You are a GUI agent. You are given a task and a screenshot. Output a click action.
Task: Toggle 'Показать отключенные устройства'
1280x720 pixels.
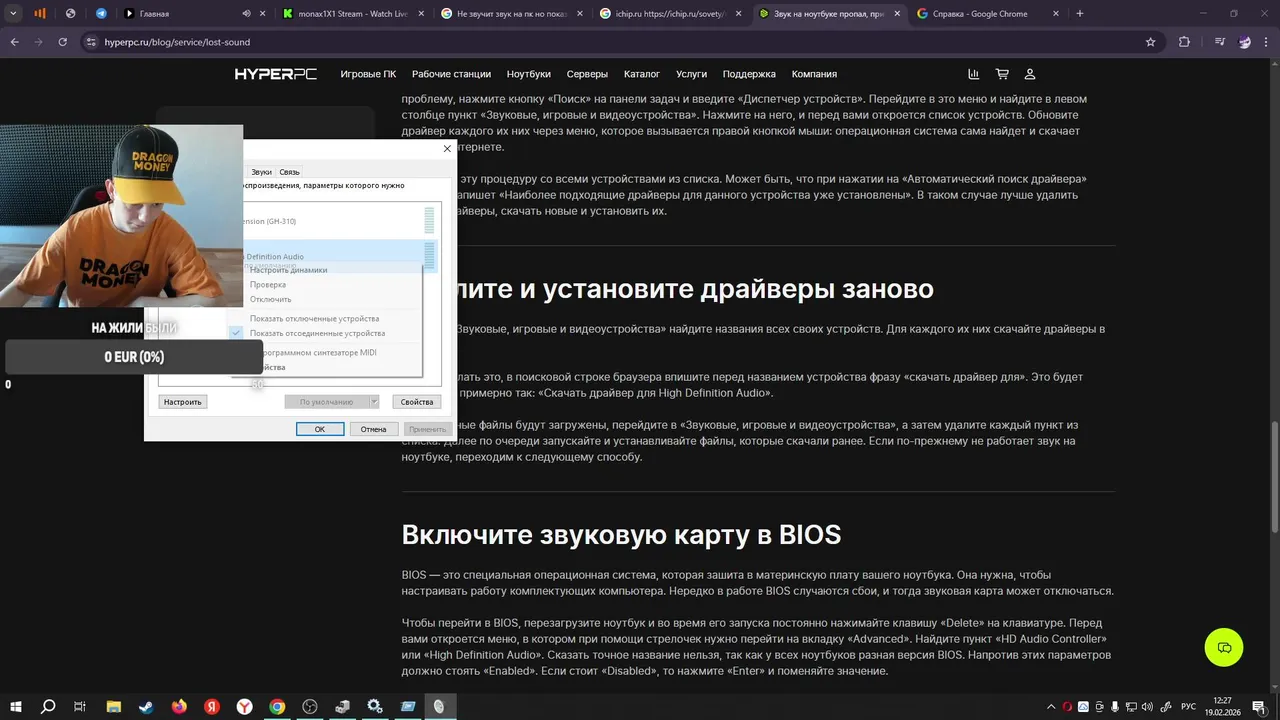pos(315,318)
